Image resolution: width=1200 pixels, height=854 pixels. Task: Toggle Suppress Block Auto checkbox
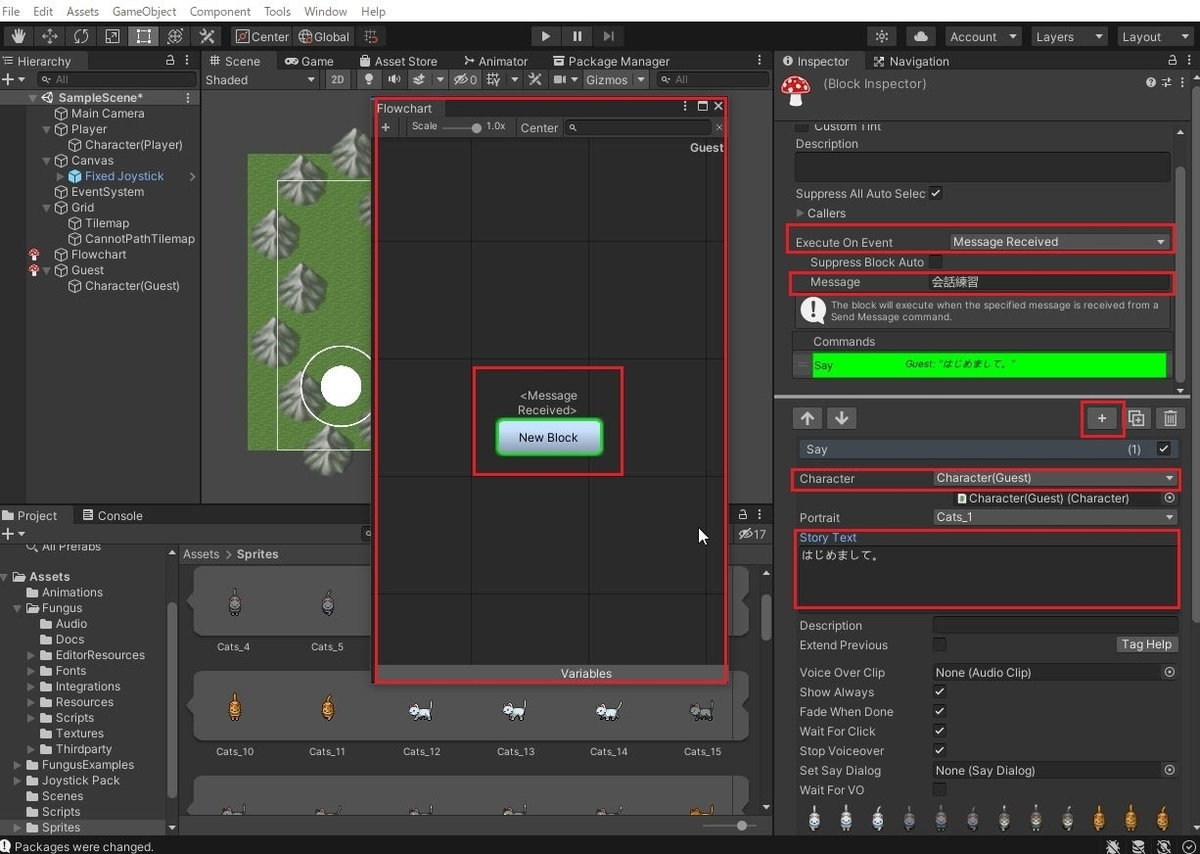coord(936,262)
